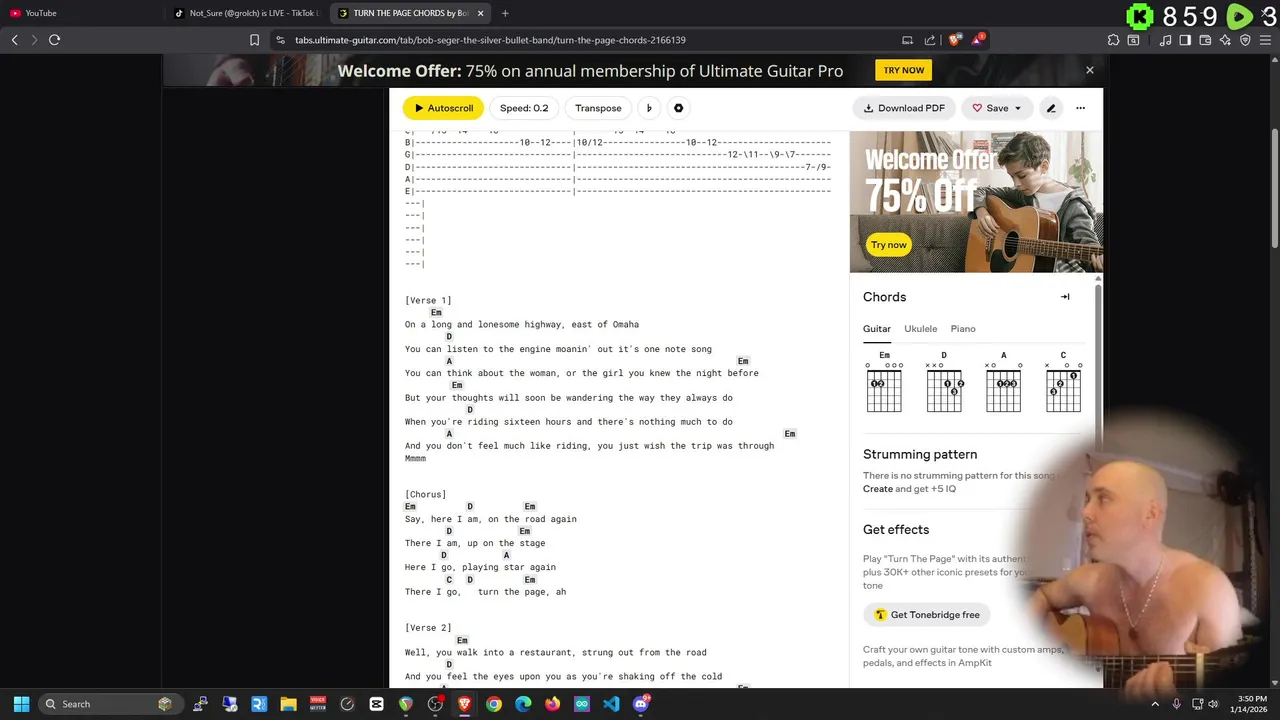
Task: Open Brave Shields lion icon
Action: click(x=955, y=40)
